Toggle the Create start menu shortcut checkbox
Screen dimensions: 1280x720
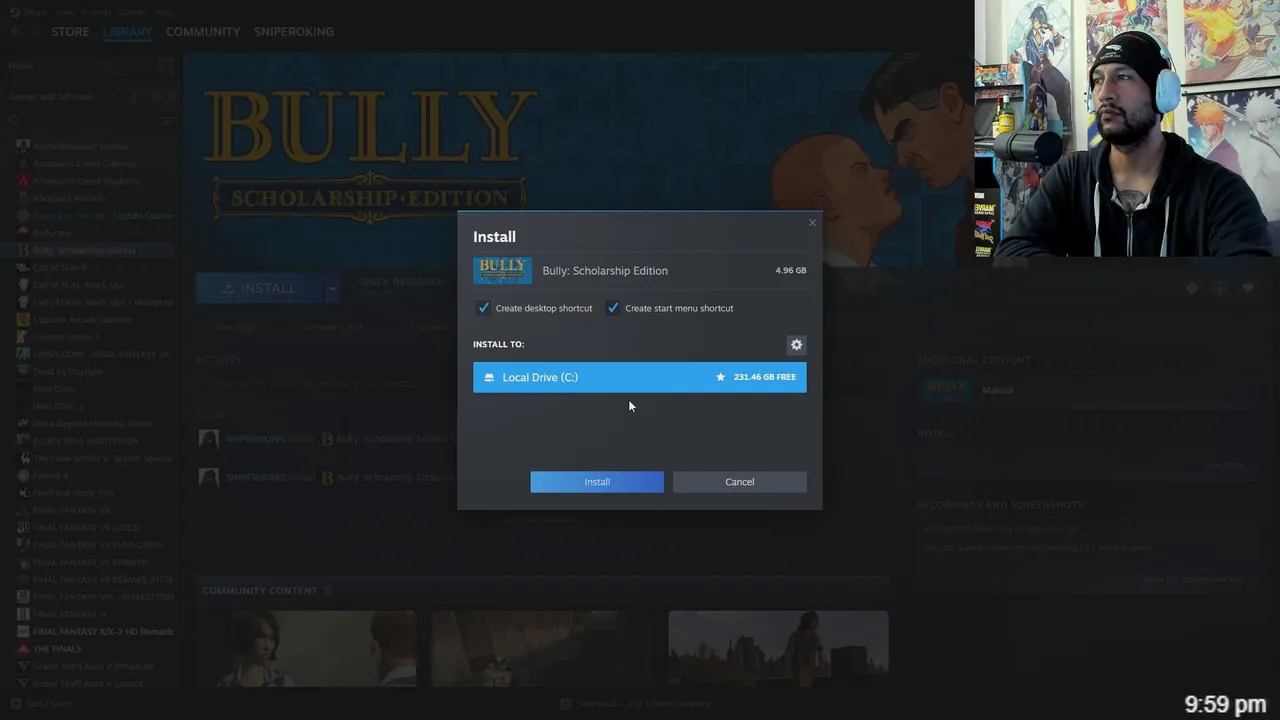[x=613, y=308]
